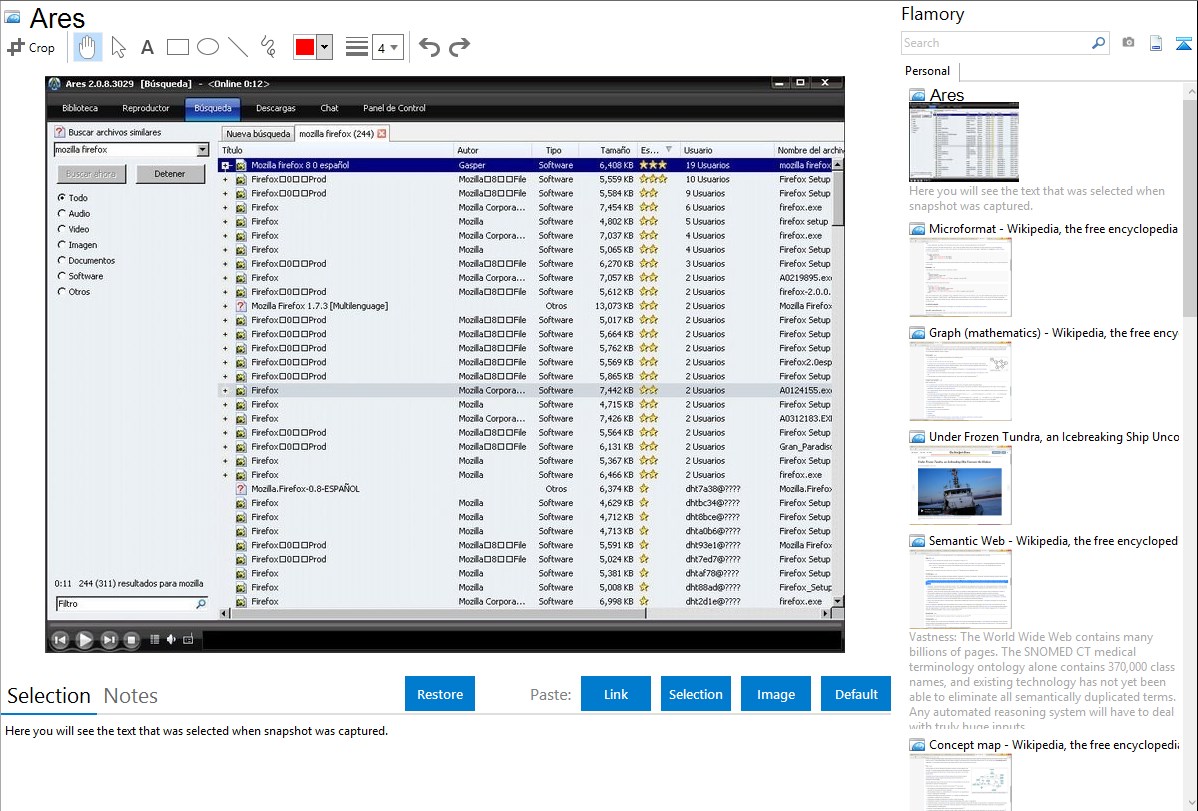Open the Biblioteca tab in Ares
The height and width of the screenshot is (811, 1198).
[80, 109]
